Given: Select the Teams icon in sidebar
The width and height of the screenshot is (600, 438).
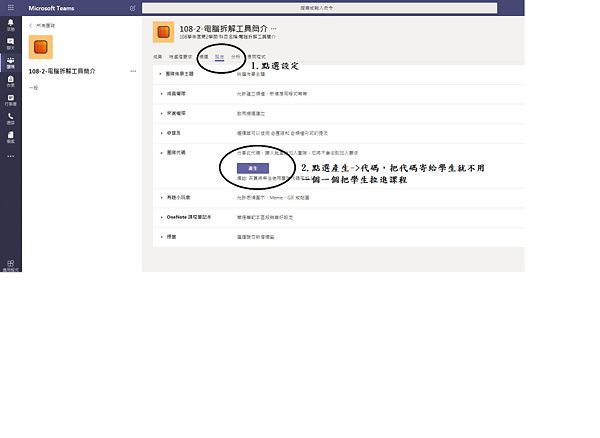Looking at the screenshot, I should tap(10, 61).
